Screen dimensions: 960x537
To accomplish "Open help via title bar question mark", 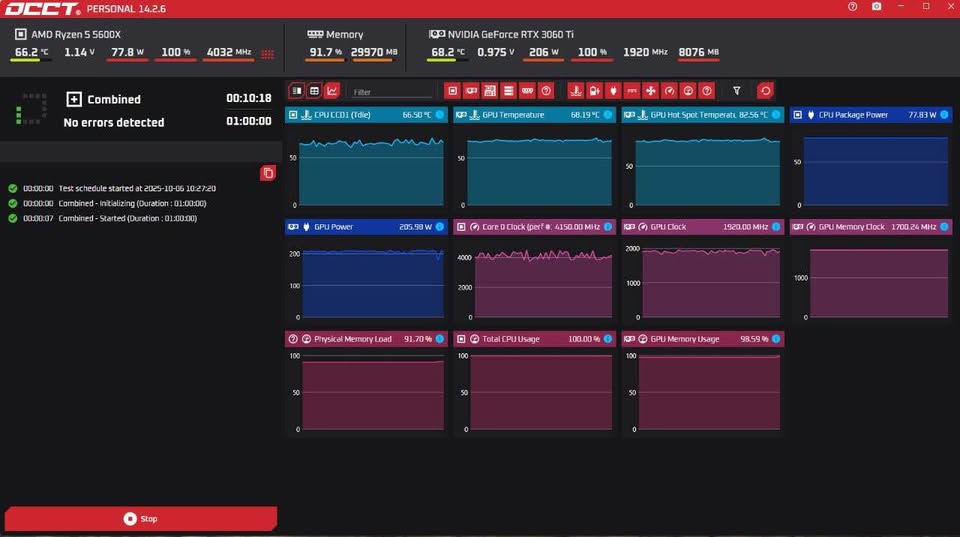I will click(852, 7).
